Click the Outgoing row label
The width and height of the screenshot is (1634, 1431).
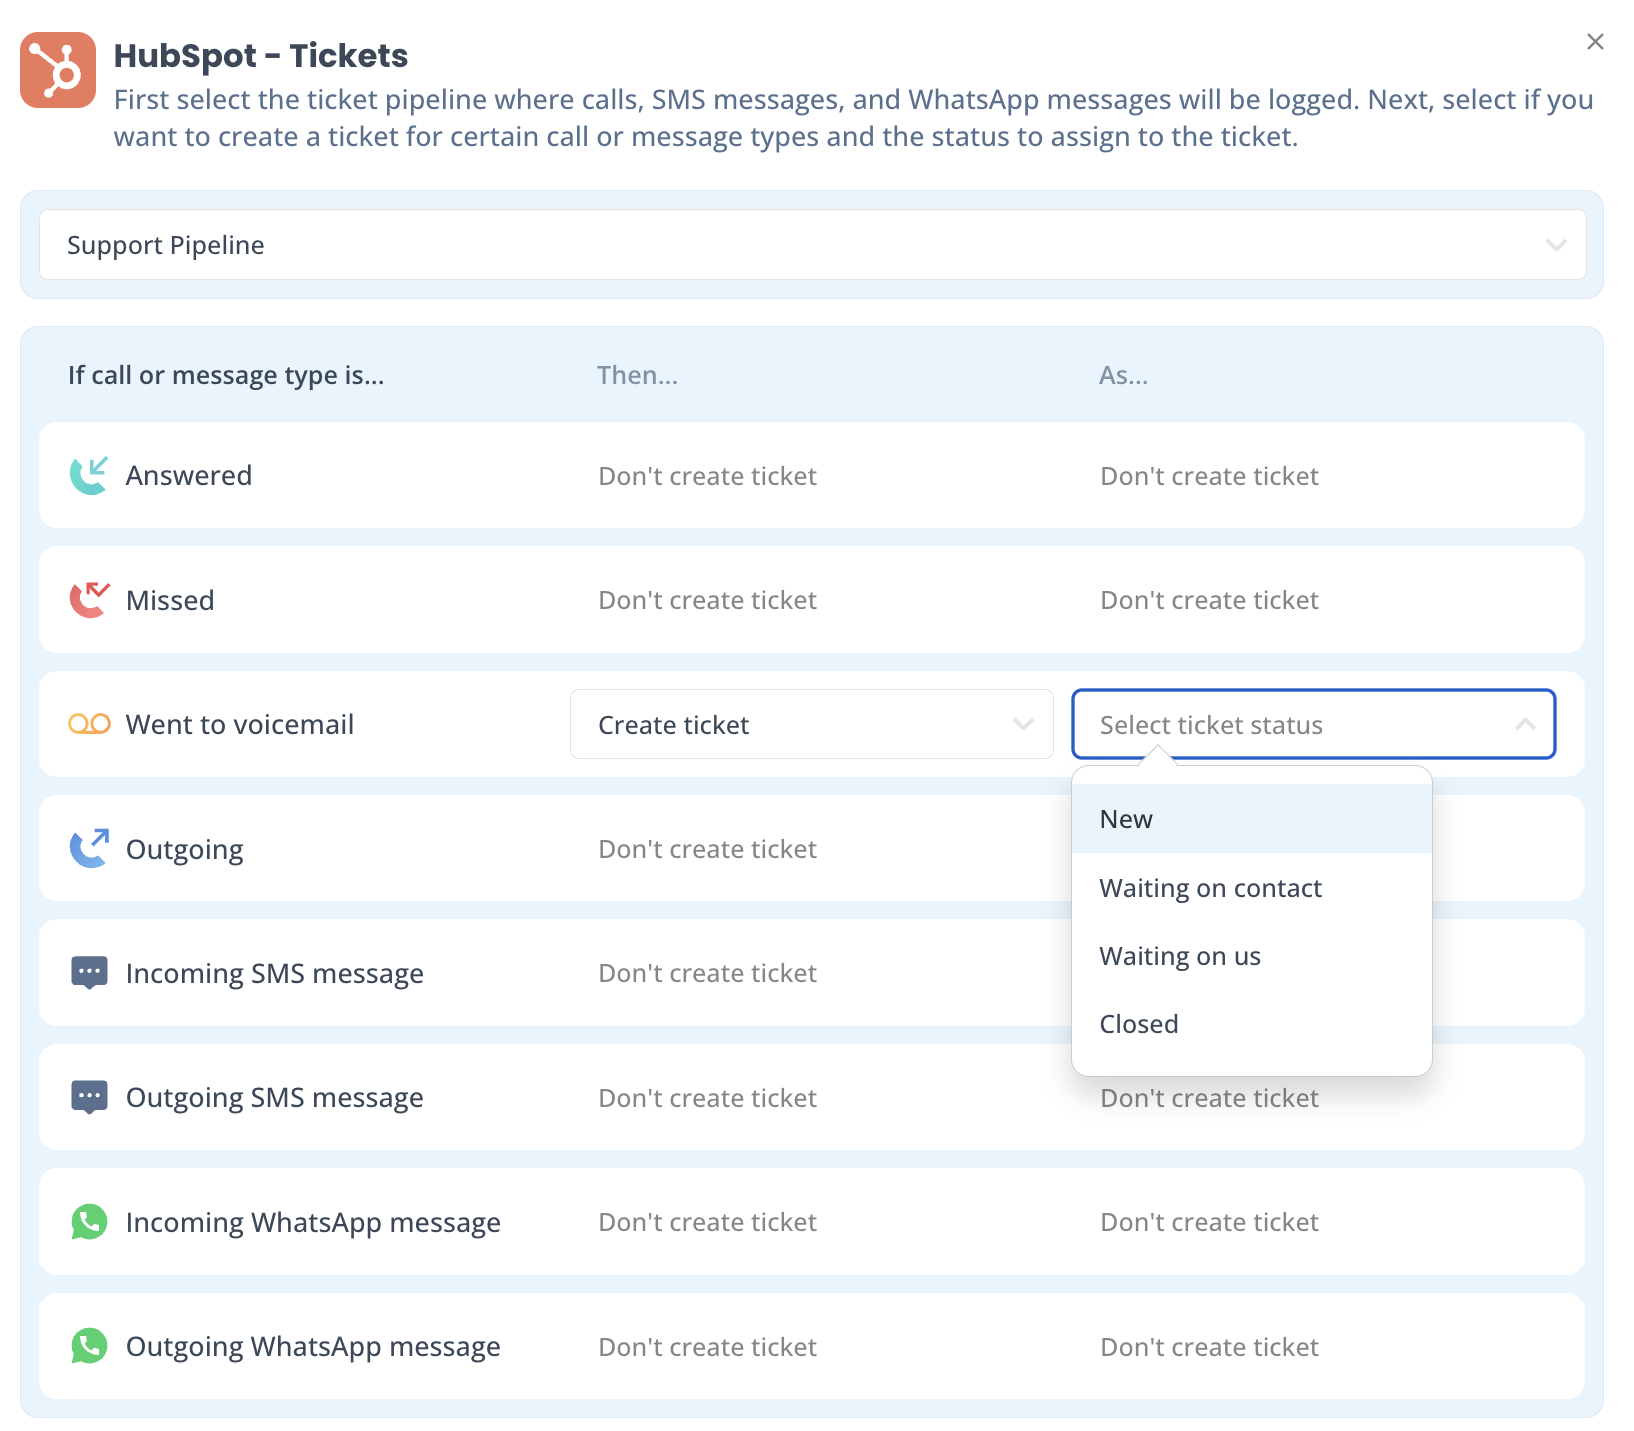(184, 850)
